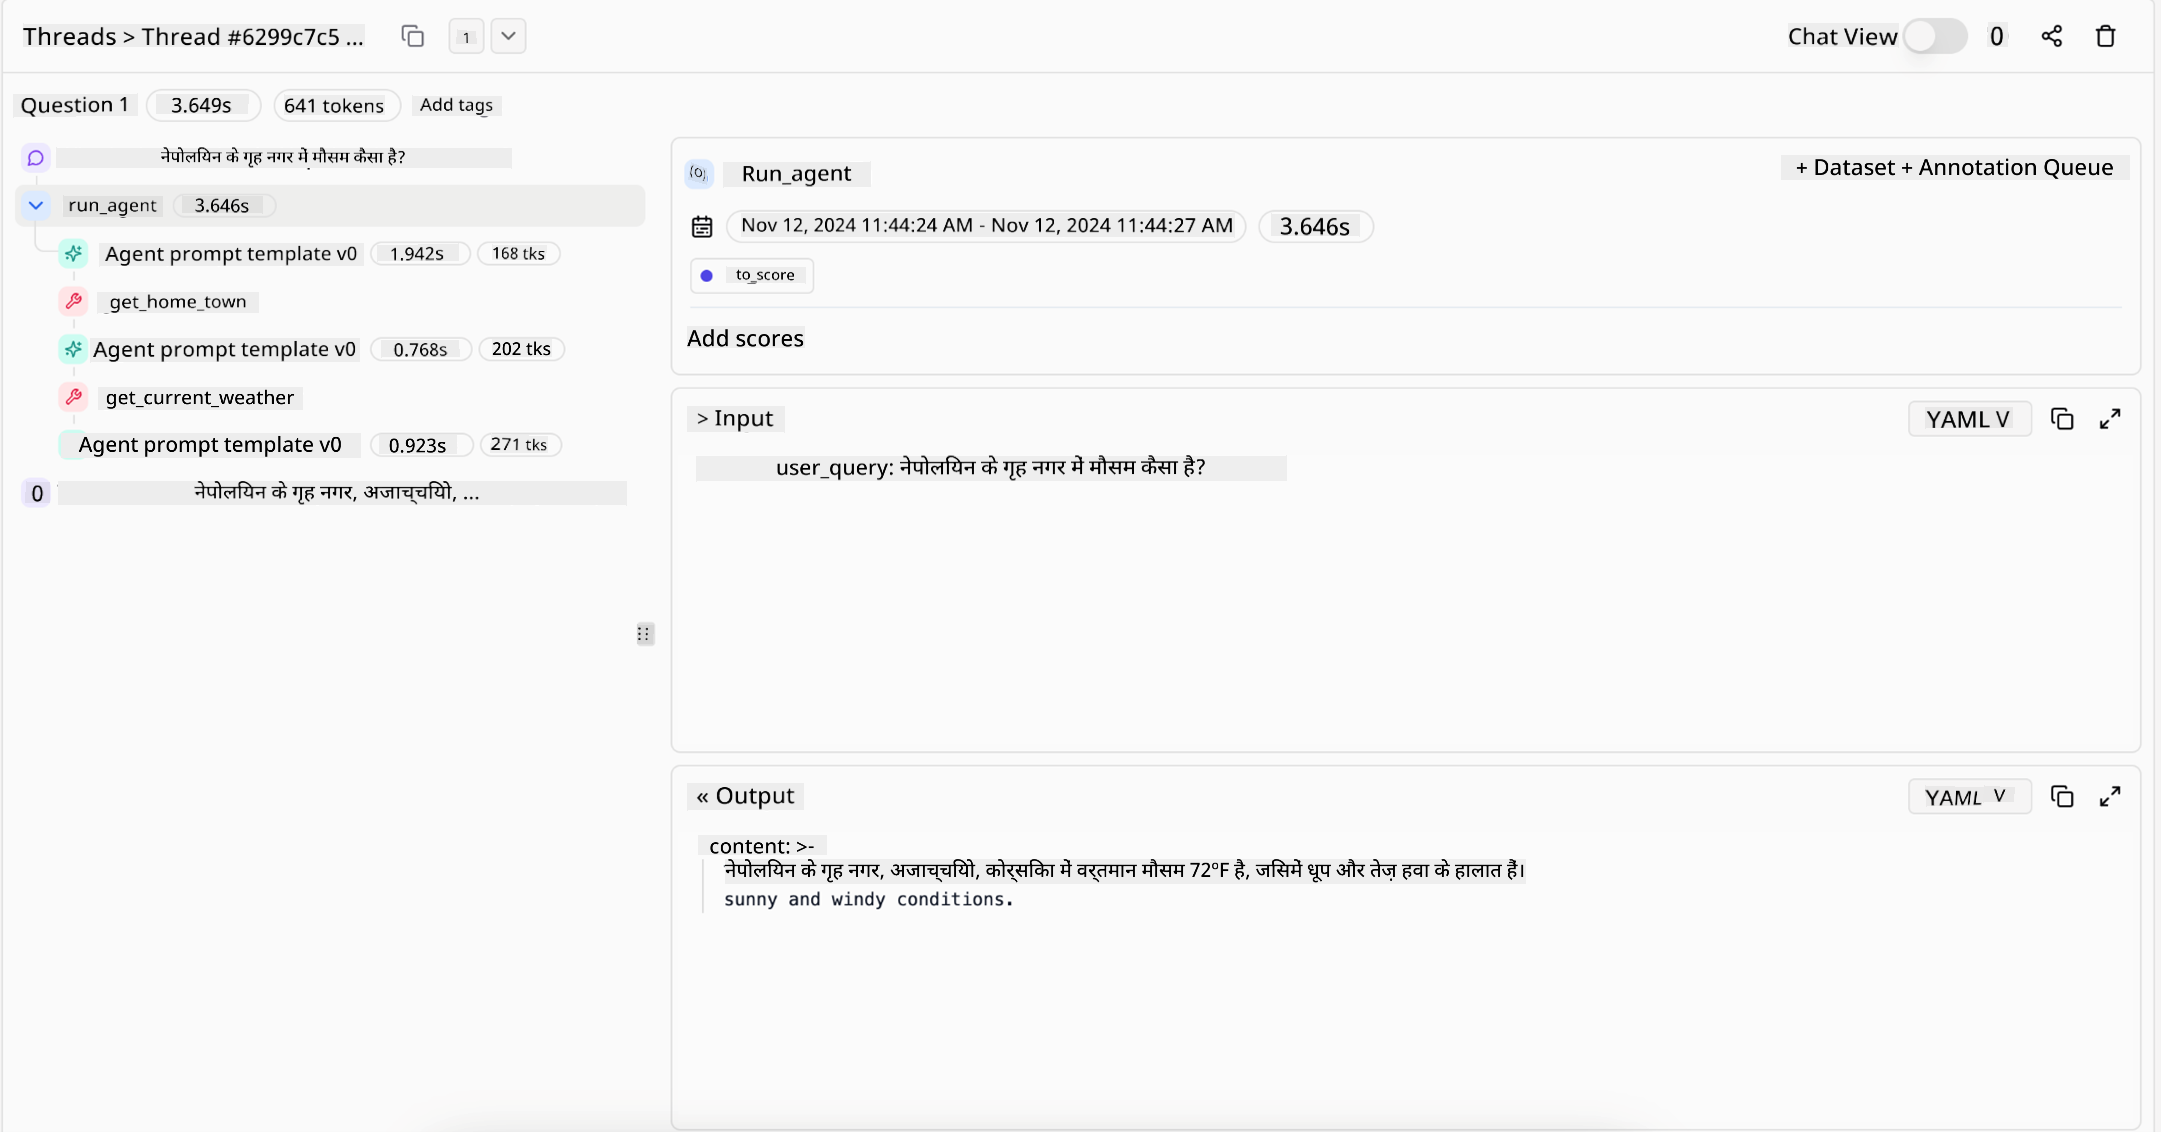Expand the Input panel to fullscreen
The image size is (2161, 1132).
[2110, 419]
